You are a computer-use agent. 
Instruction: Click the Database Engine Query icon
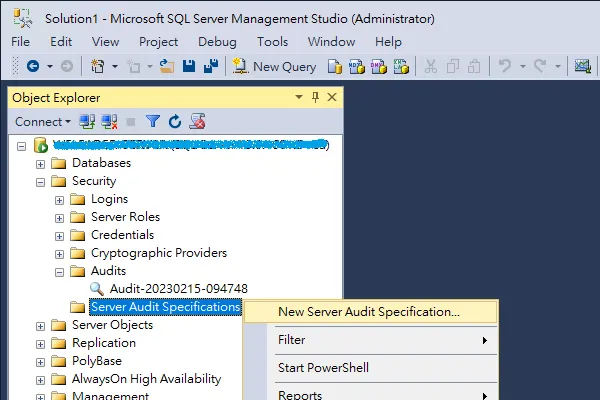335,67
